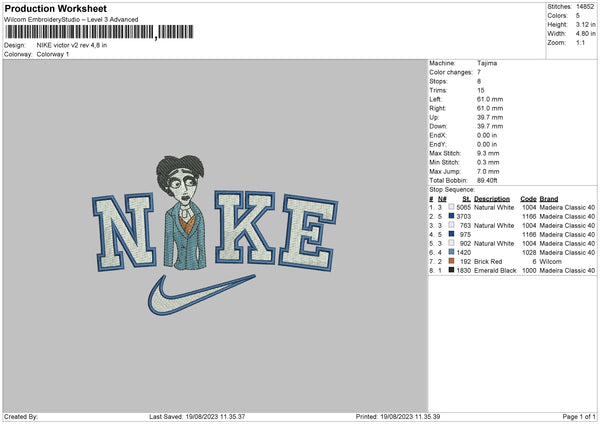Image resolution: width=600 pixels, height=424 pixels.
Task: Click the Stops value 8
Action: [x=479, y=81]
